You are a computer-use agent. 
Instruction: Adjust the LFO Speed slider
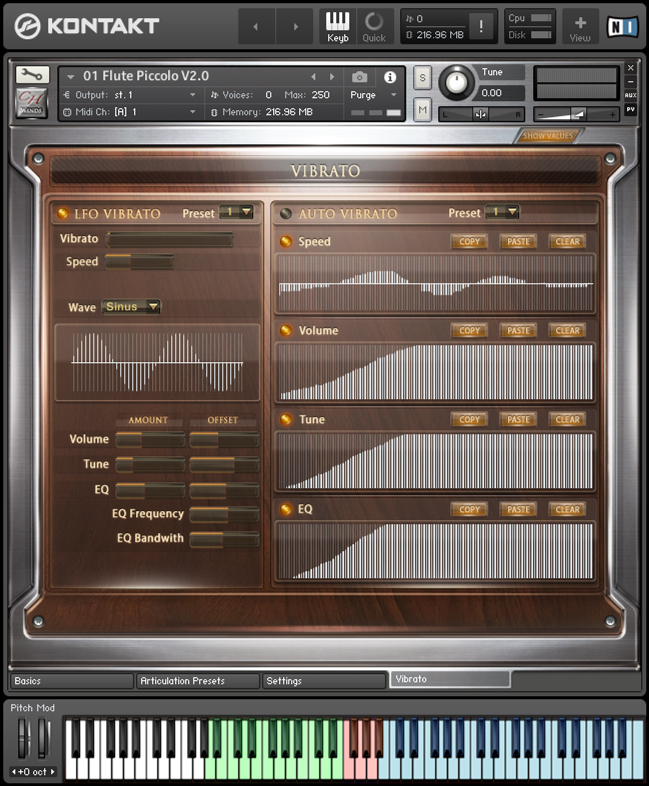[x=139, y=262]
